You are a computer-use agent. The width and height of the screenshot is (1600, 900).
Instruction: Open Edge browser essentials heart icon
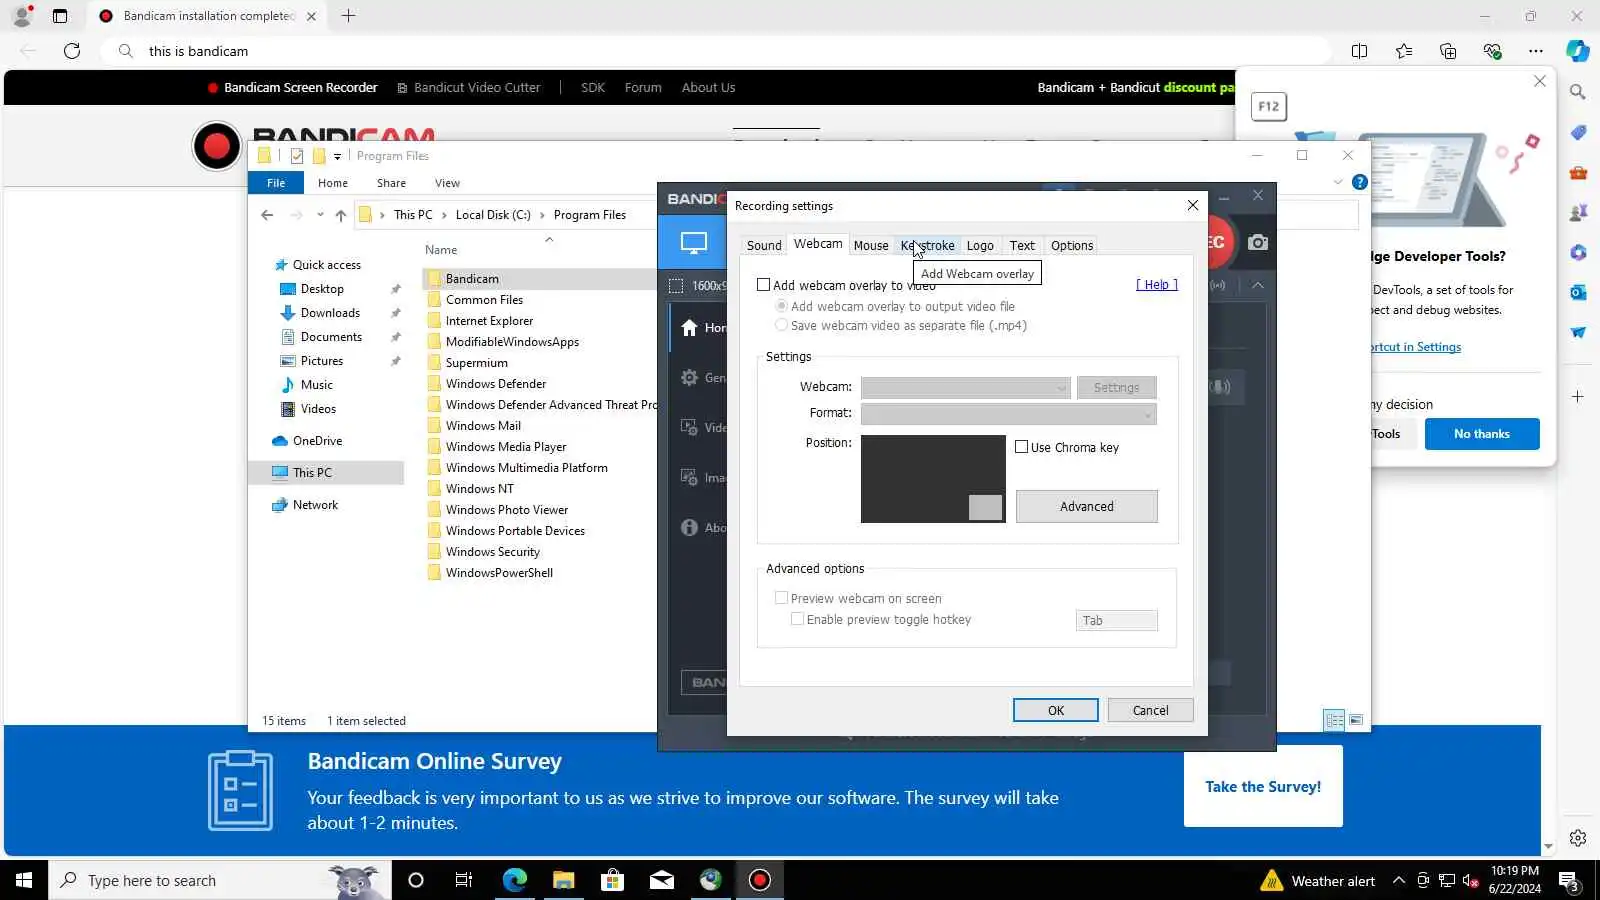tap(1492, 51)
